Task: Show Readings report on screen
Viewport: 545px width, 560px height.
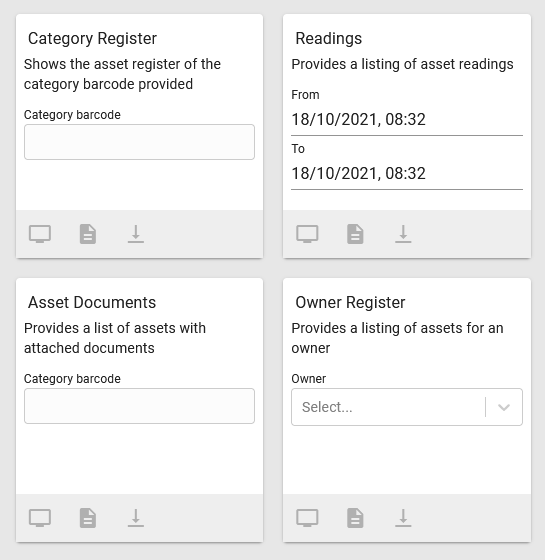Action: (307, 234)
